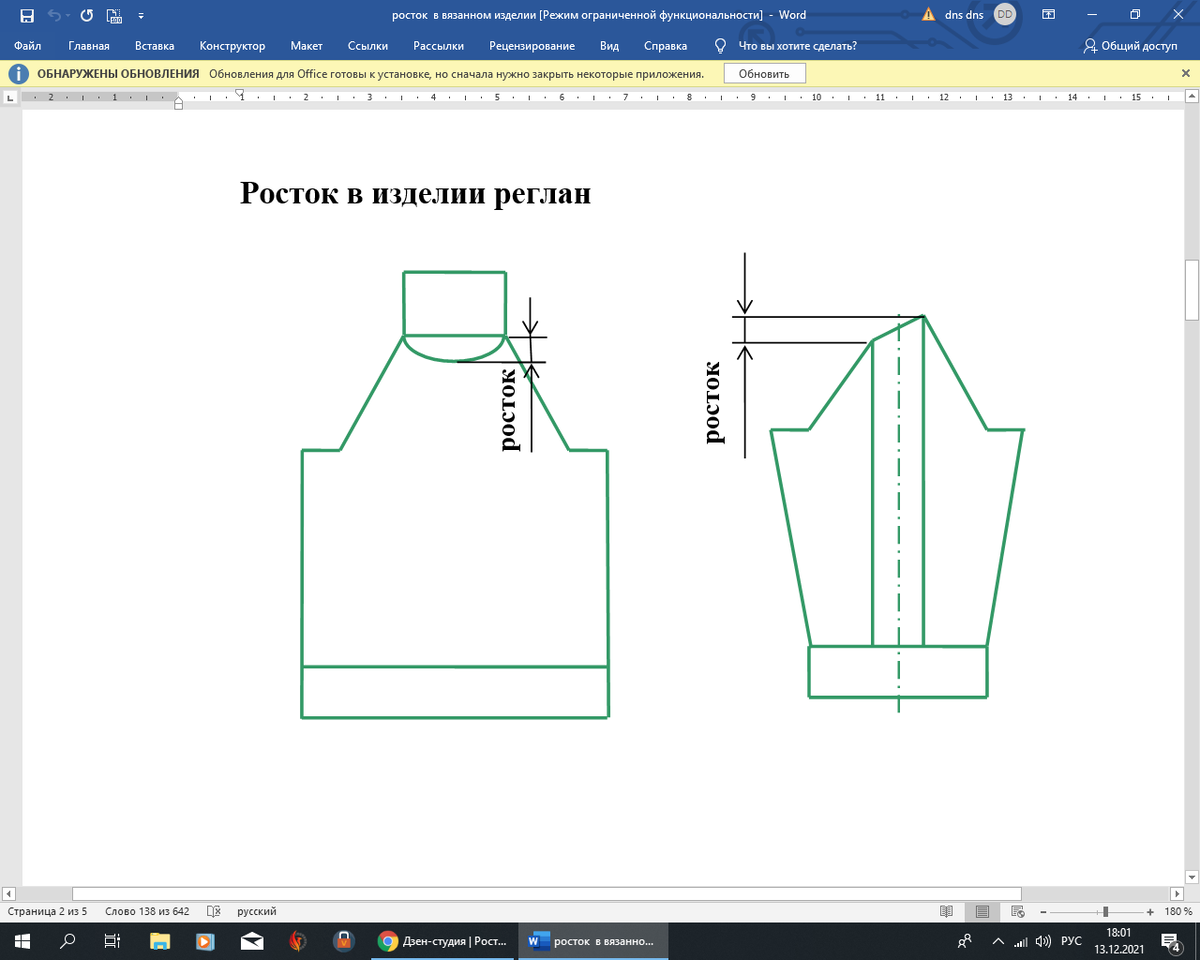The height and width of the screenshot is (960, 1200).
Task: Click the Обновить button in update bar
Action: click(x=764, y=74)
